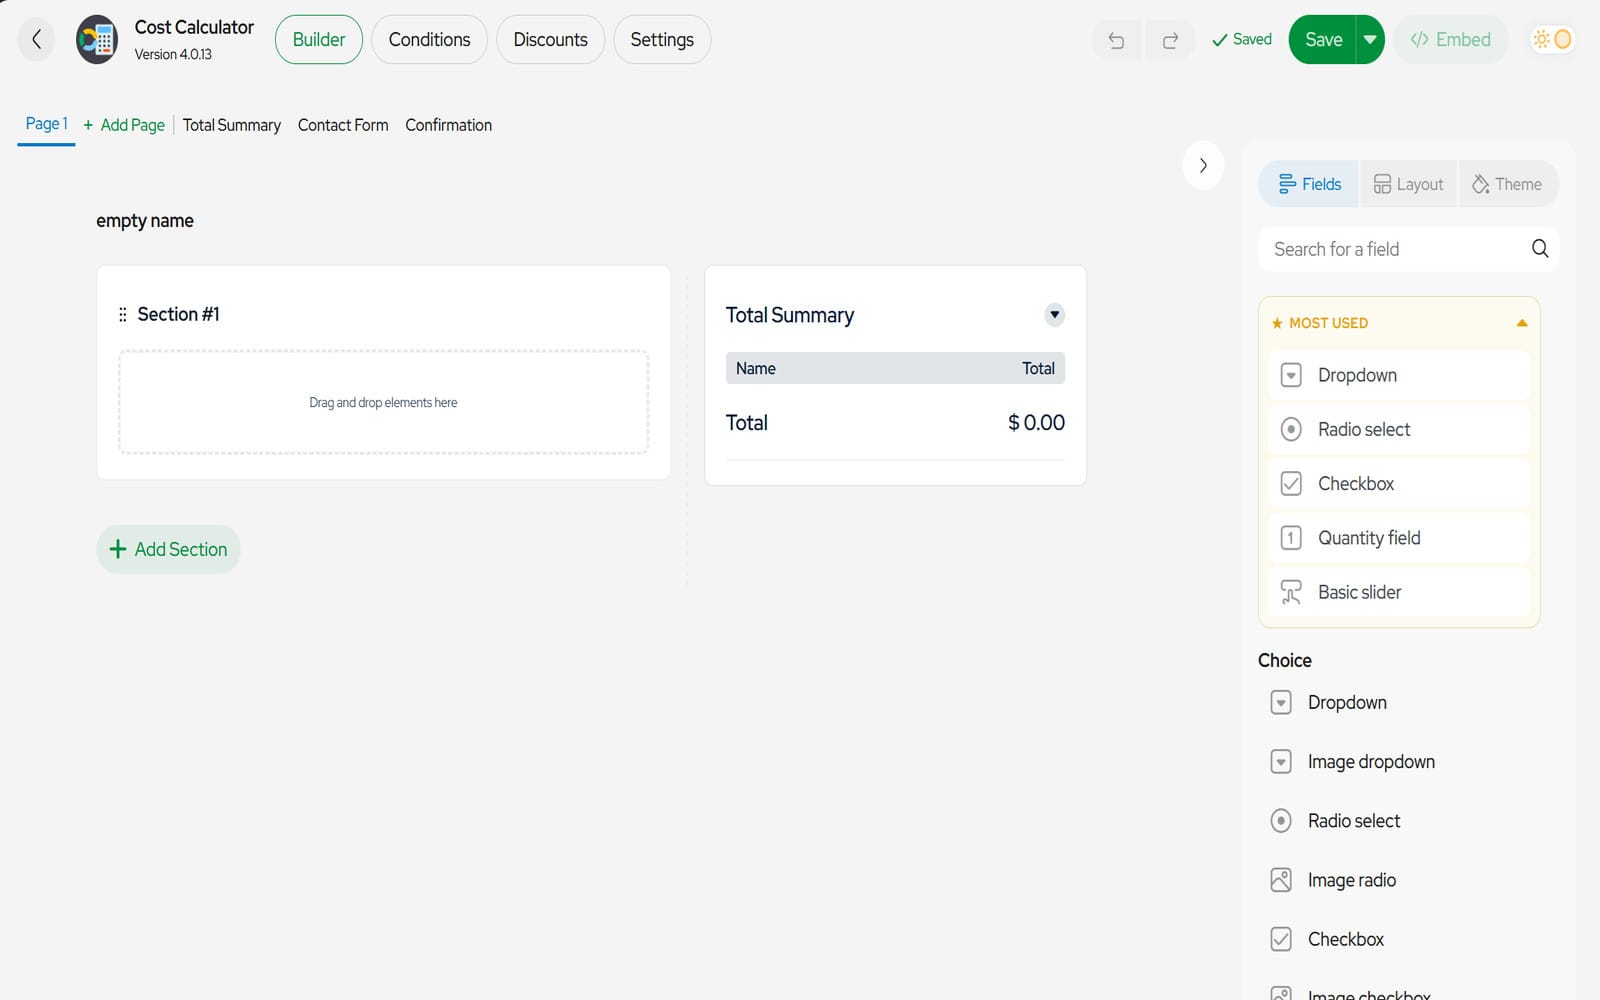Image resolution: width=1600 pixels, height=1000 pixels.
Task: Switch to the Theme panel tab
Action: click(x=1507, y=184)
